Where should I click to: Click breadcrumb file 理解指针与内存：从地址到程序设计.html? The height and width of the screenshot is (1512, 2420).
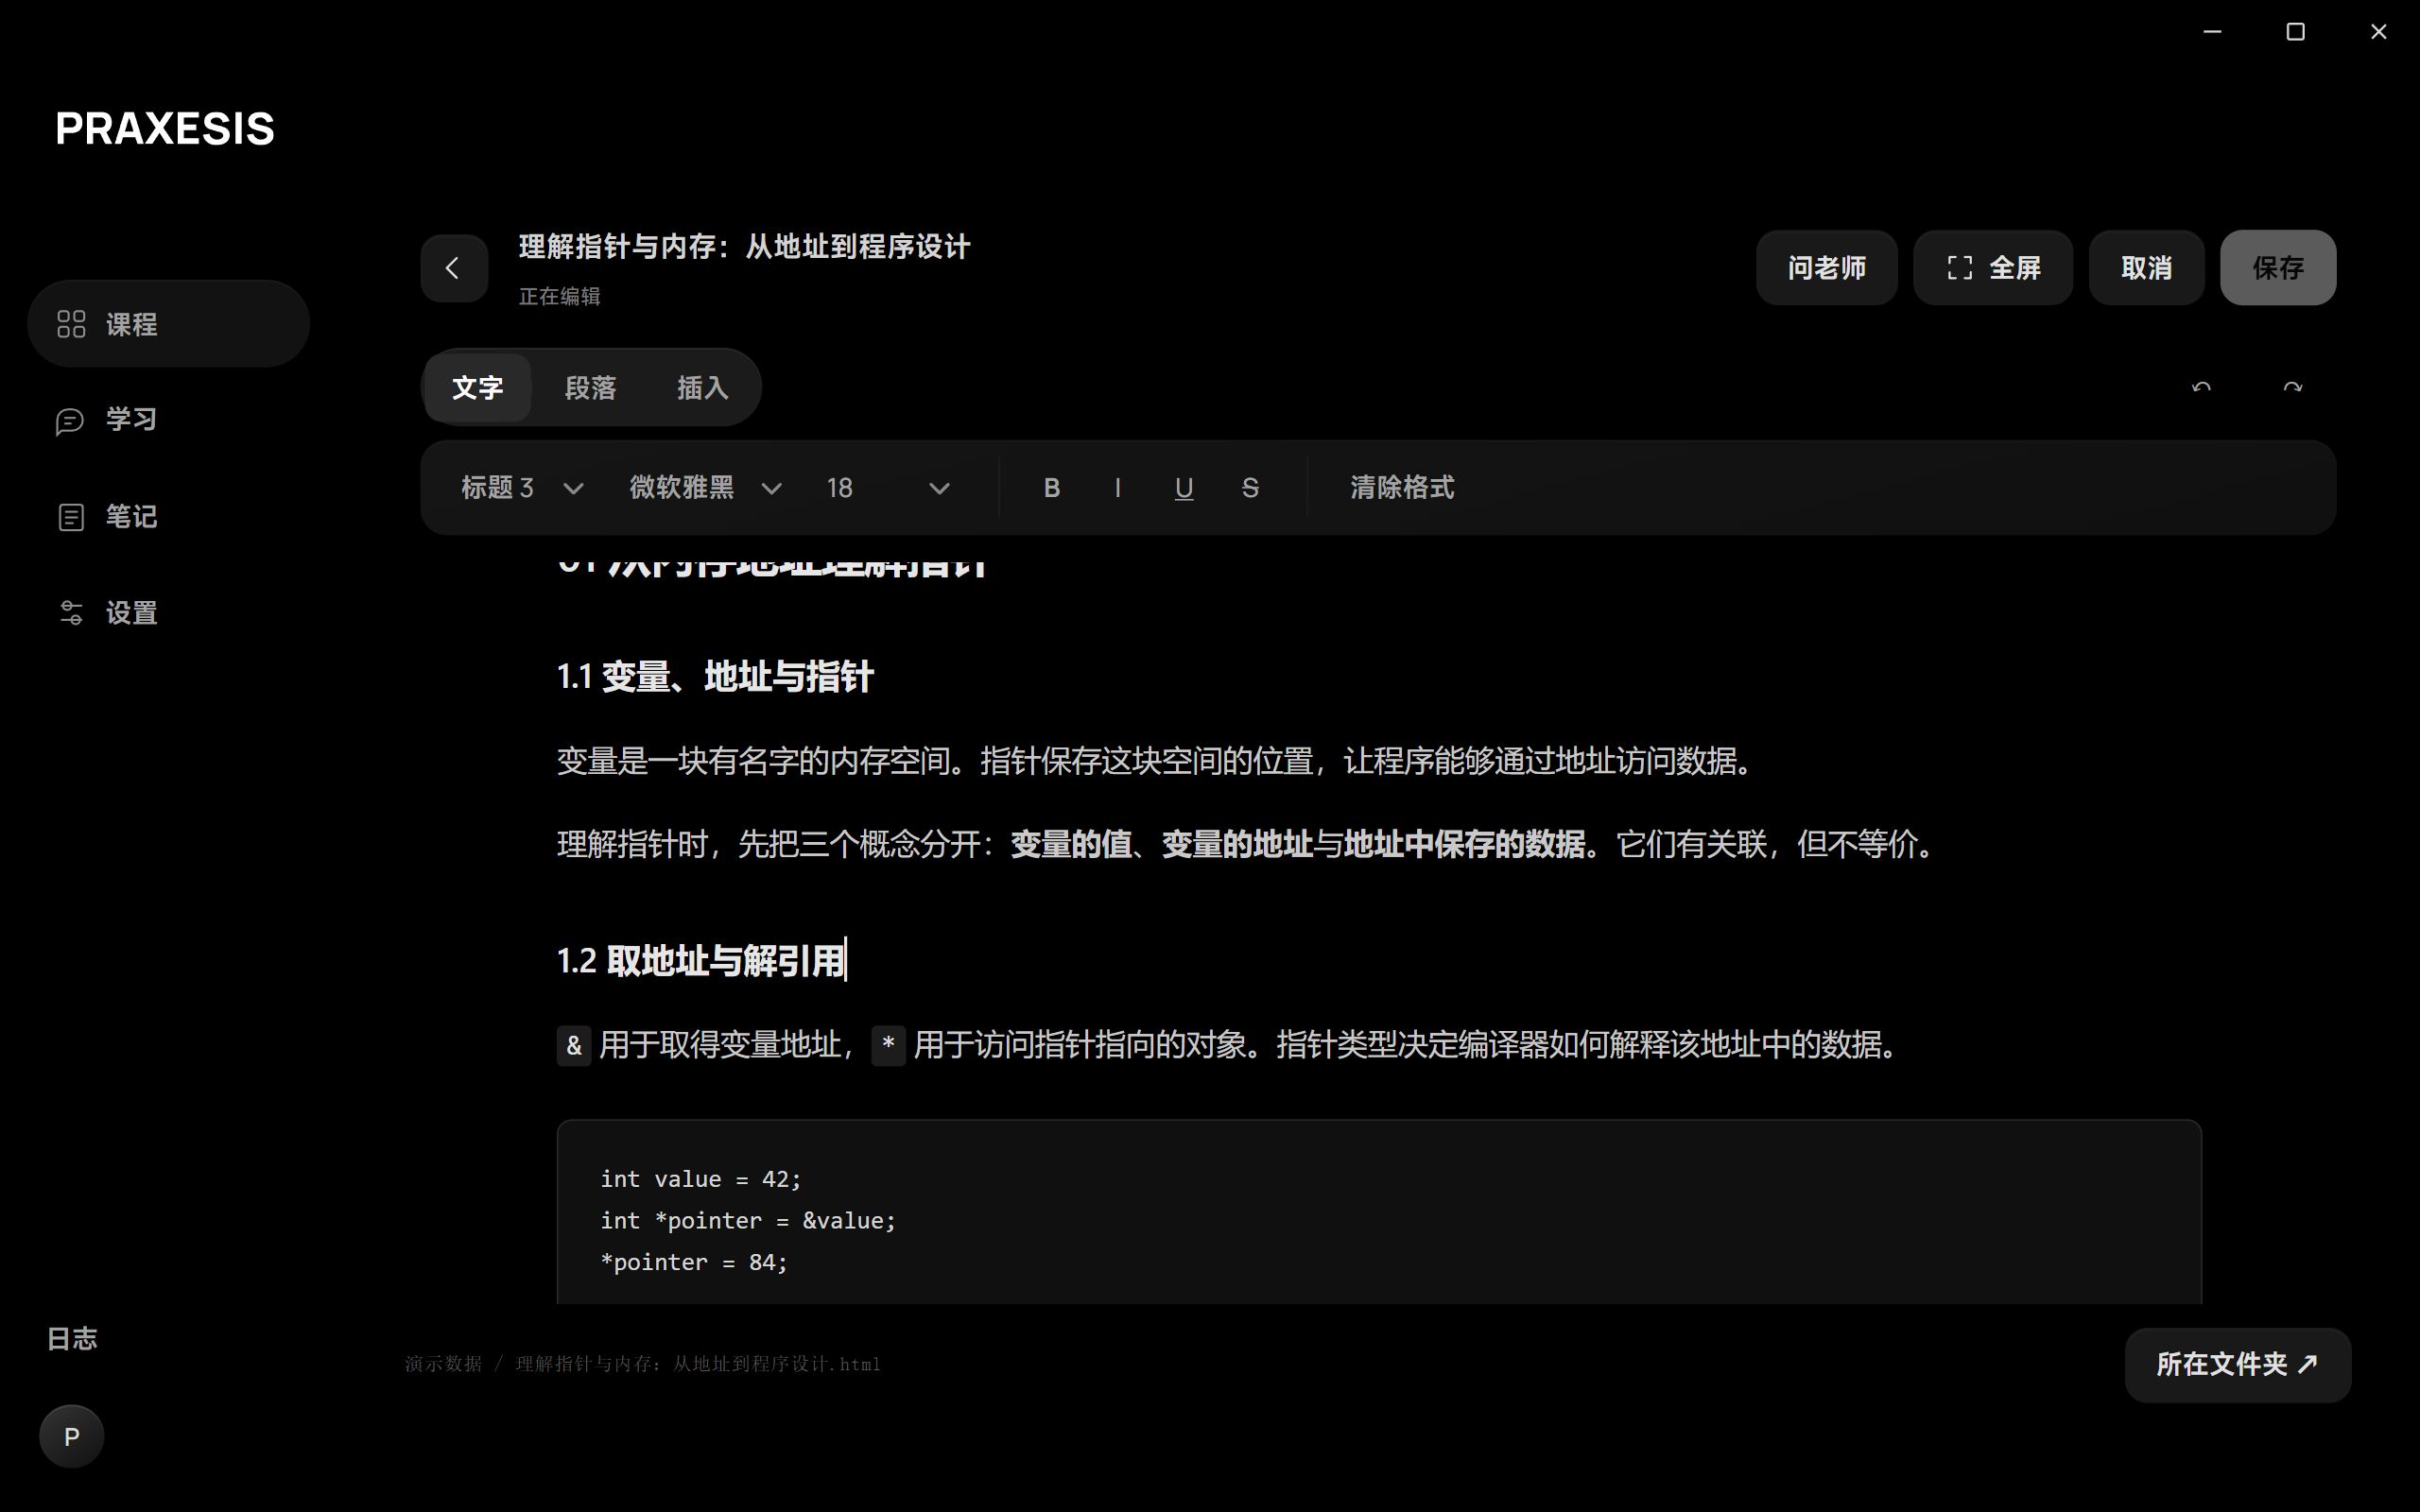click(698, 1364)
